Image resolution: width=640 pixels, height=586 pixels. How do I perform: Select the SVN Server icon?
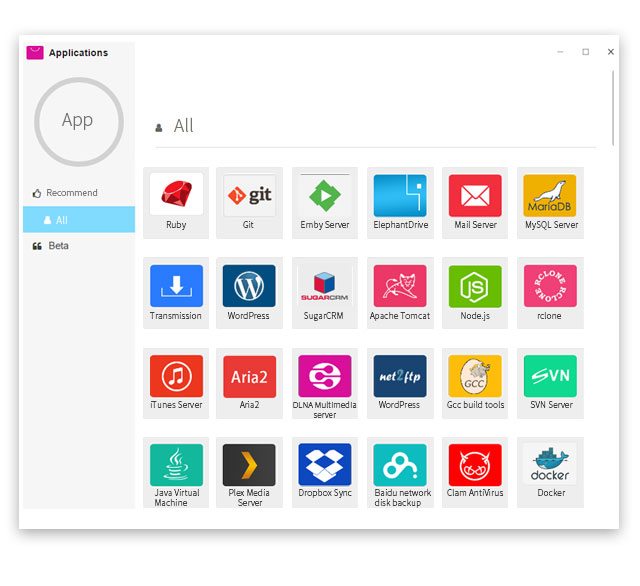pos(550,376)
